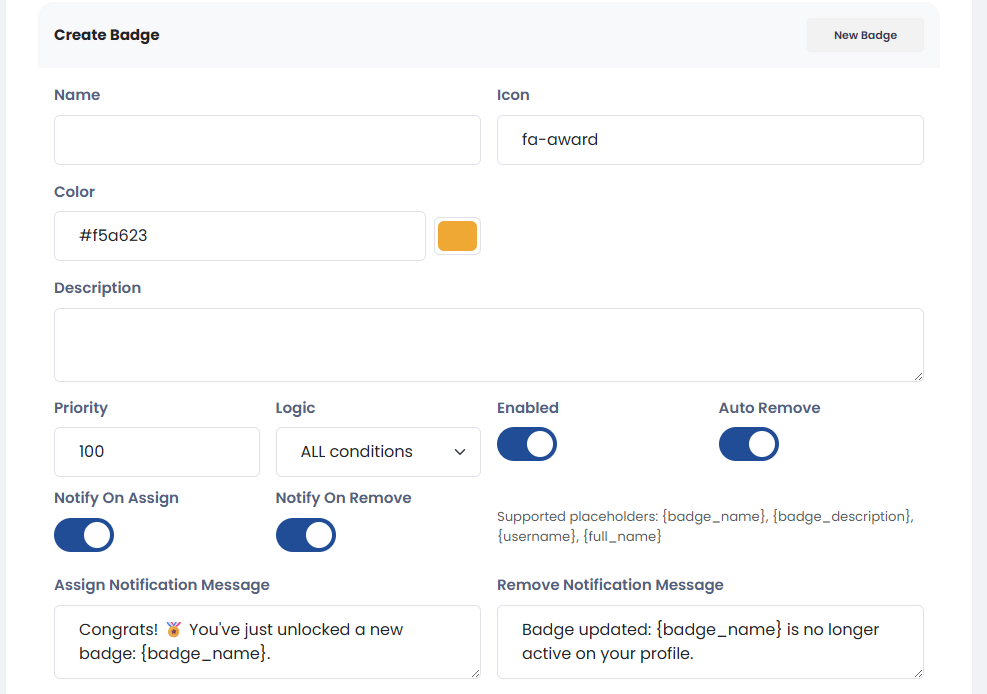Click the Priority field showing 100

(156, 452)
